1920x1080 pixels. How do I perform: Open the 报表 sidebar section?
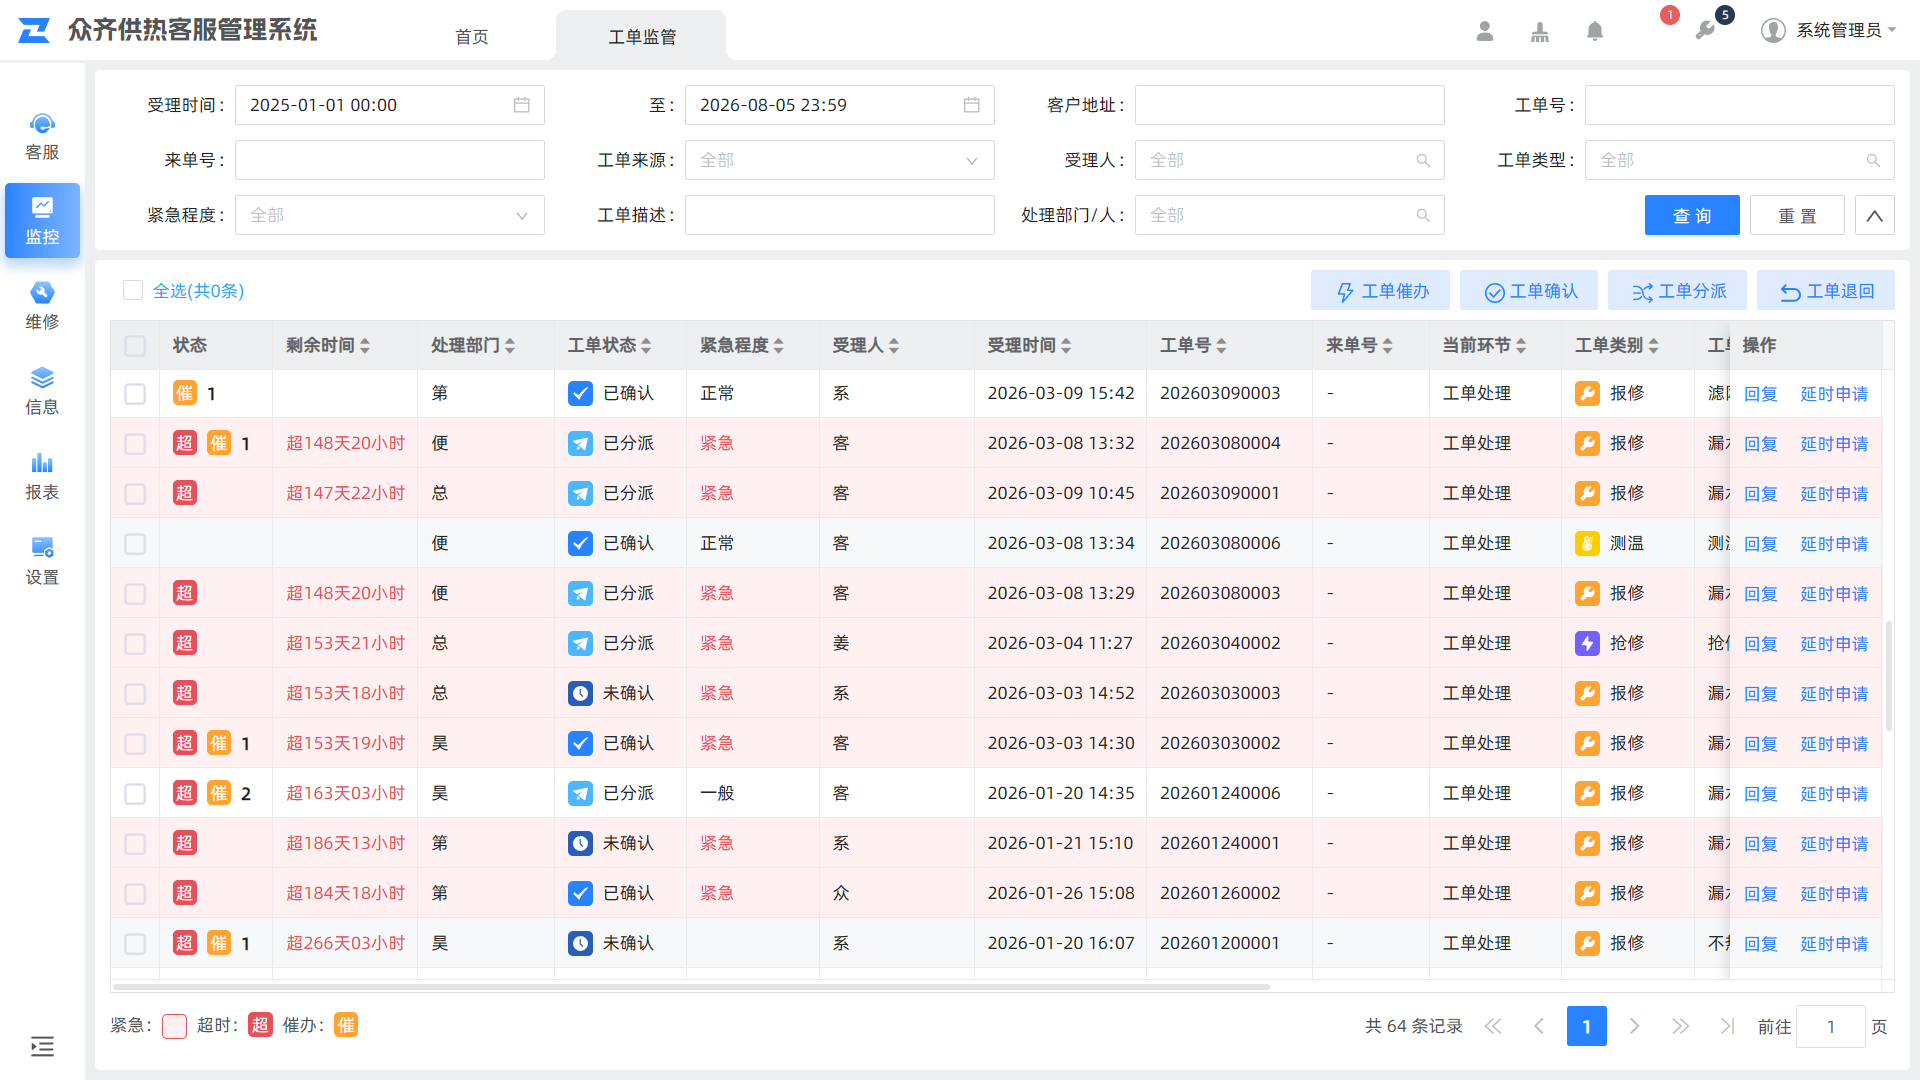pyautogui.click(x=42, y=476)
